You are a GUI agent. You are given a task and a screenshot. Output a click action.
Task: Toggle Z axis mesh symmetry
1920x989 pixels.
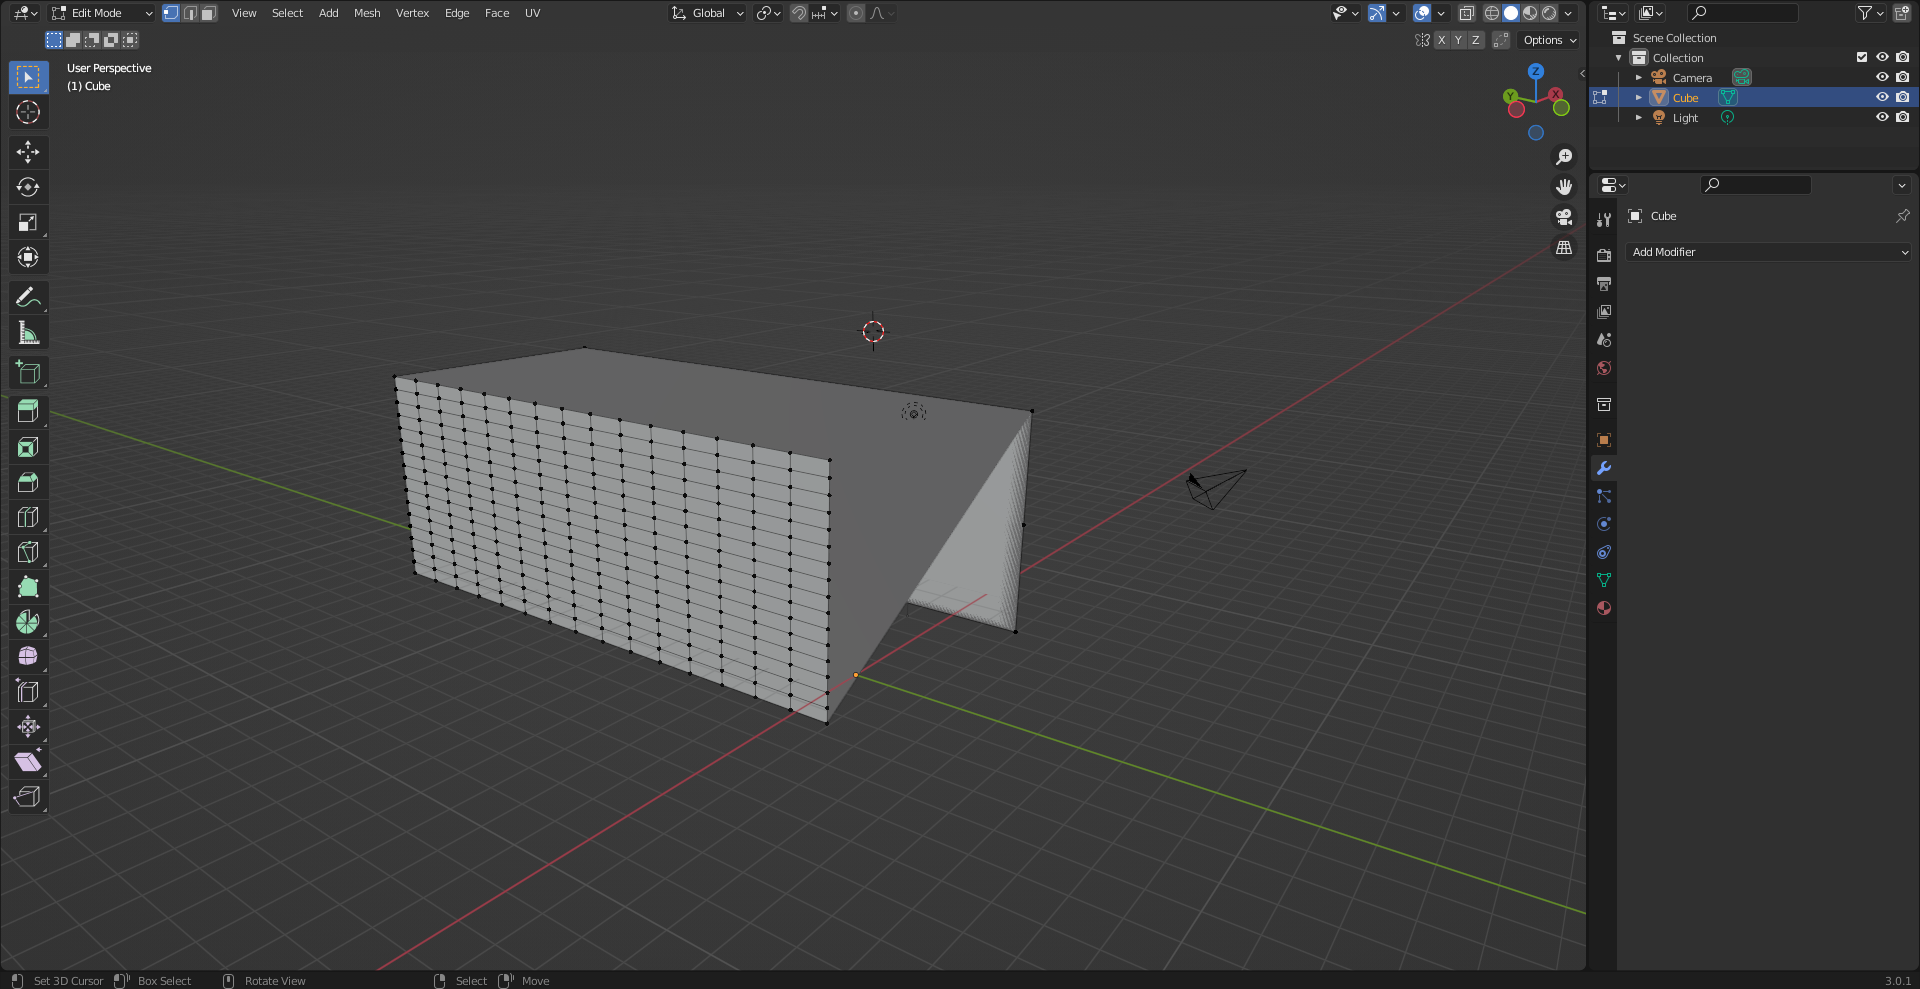[1475, 40]
